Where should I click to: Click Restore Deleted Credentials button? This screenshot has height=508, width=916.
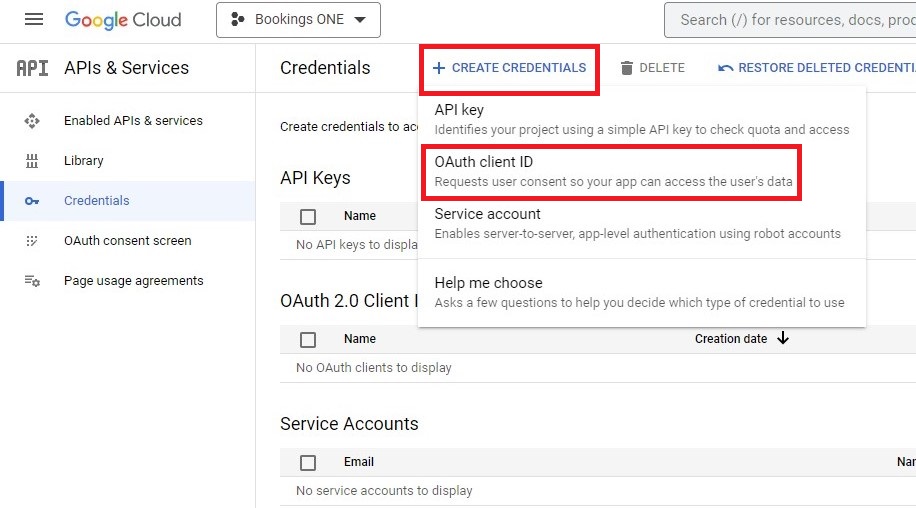(x=816, y=68)
